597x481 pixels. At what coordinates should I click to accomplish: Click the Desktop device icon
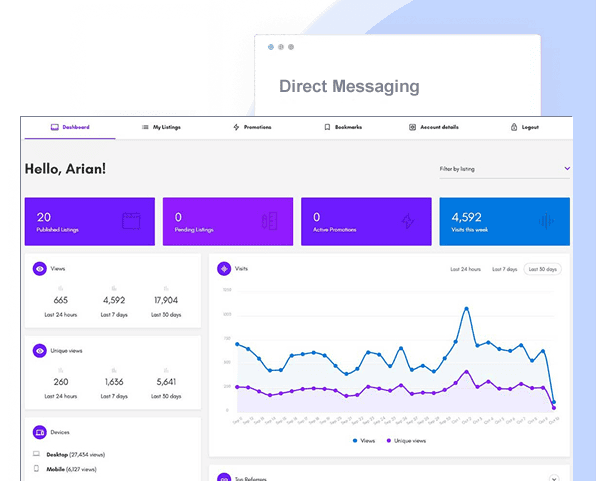36,454
